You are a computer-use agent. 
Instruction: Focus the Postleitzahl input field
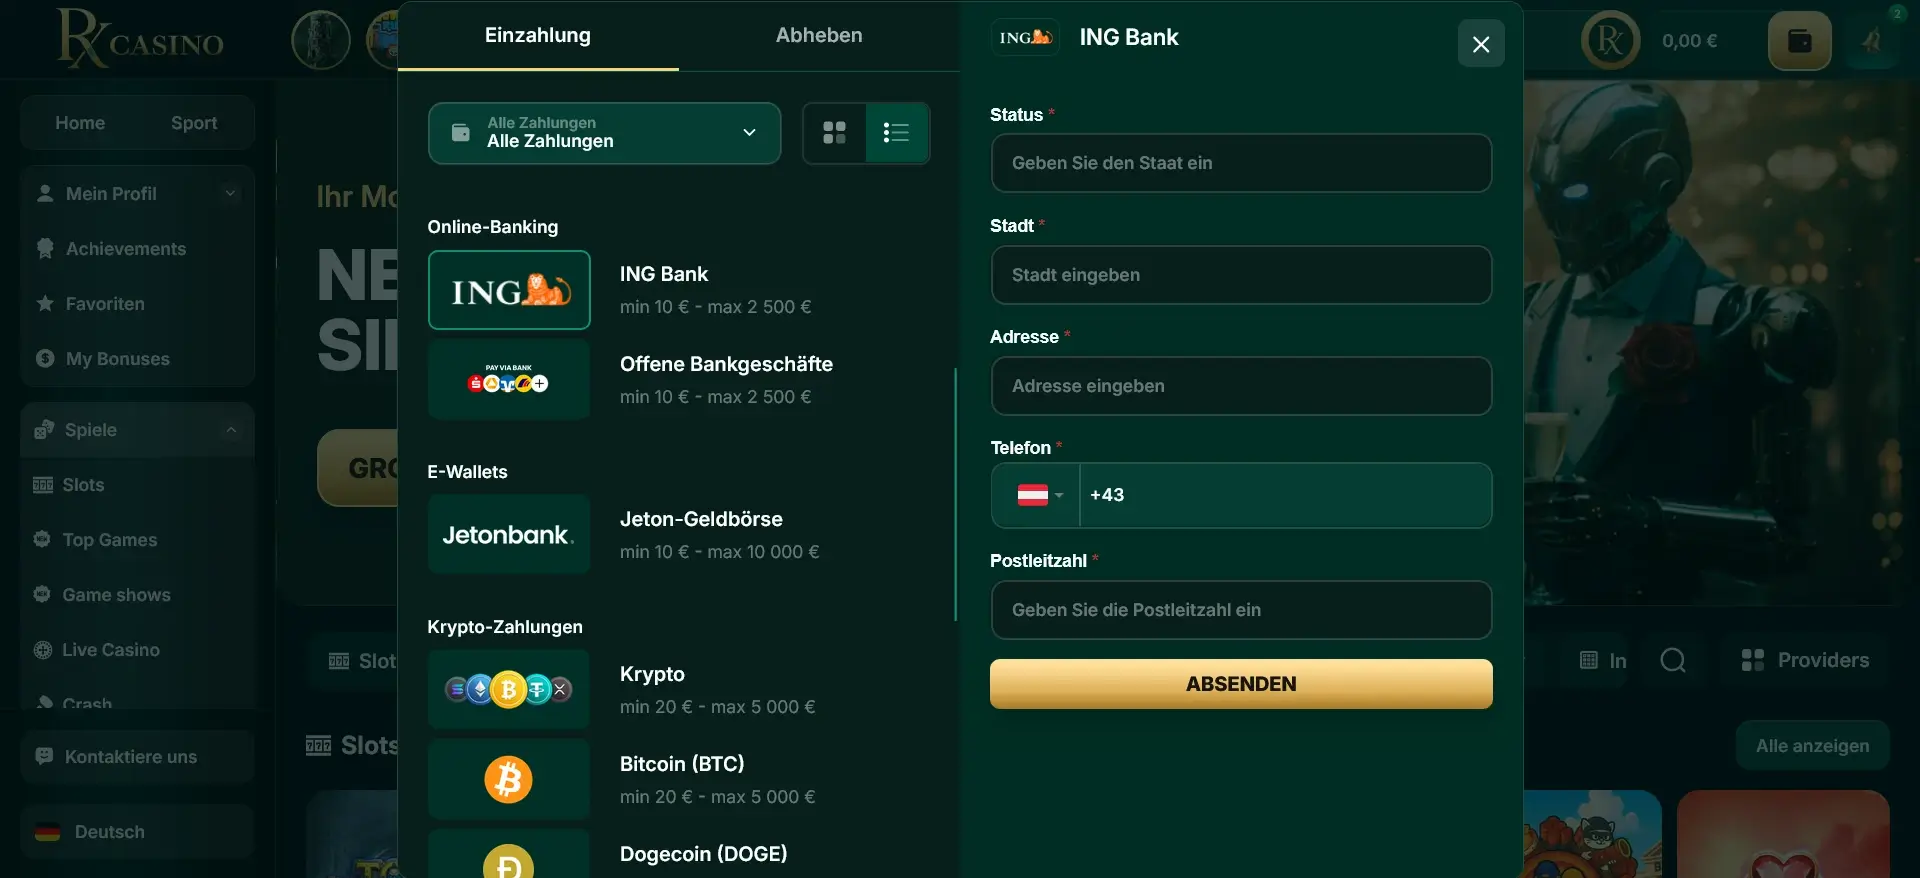click(x=1241, y=610)
